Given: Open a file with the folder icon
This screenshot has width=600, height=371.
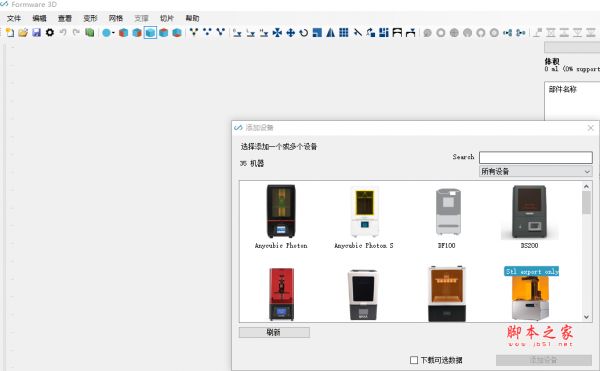Looking at the screenshot, I should (x=23, y=33).
